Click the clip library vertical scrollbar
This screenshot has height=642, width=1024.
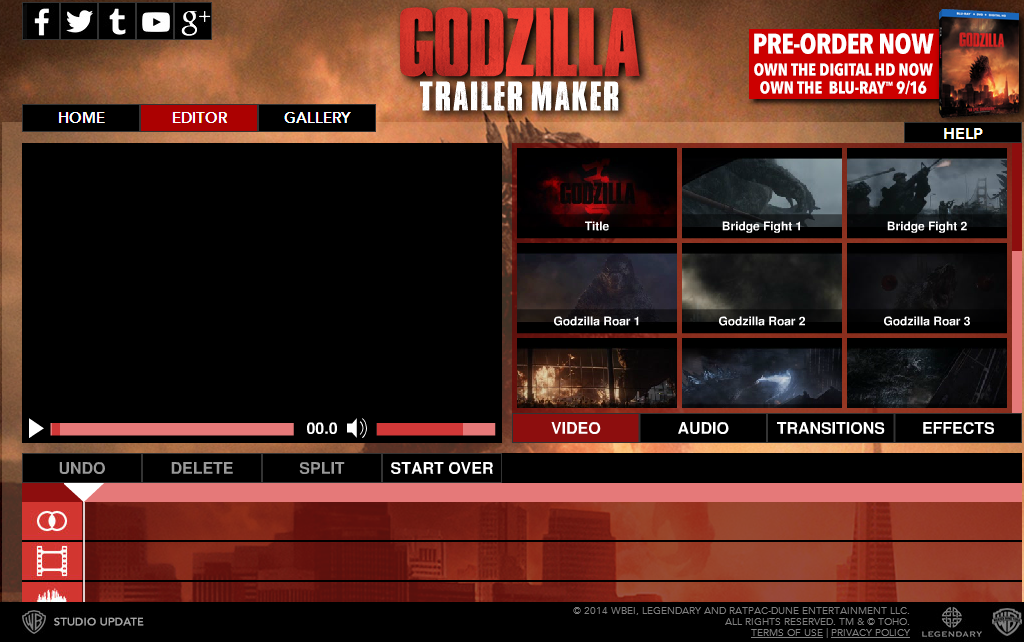tap(1016, 278)
